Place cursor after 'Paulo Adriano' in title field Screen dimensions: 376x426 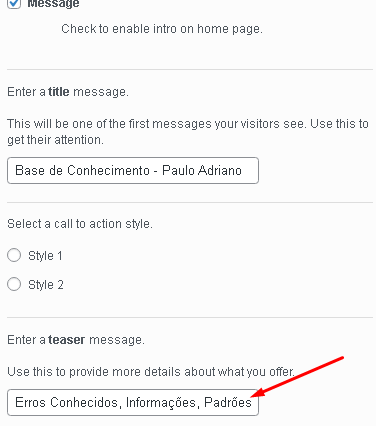coord(243,171)
